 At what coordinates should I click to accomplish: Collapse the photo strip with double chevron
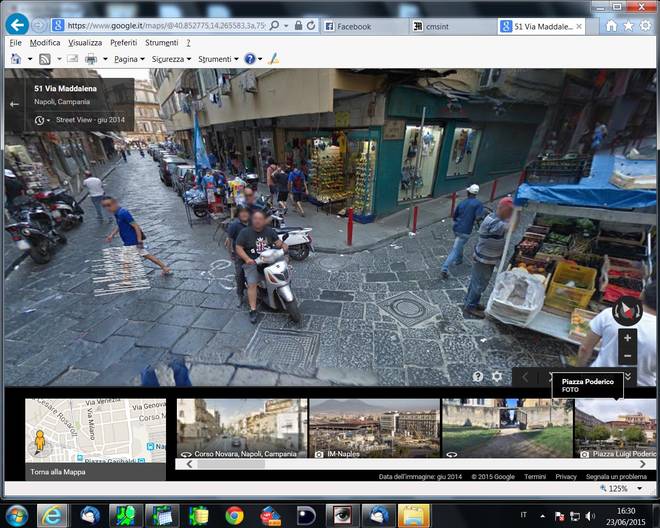[627, 377]
